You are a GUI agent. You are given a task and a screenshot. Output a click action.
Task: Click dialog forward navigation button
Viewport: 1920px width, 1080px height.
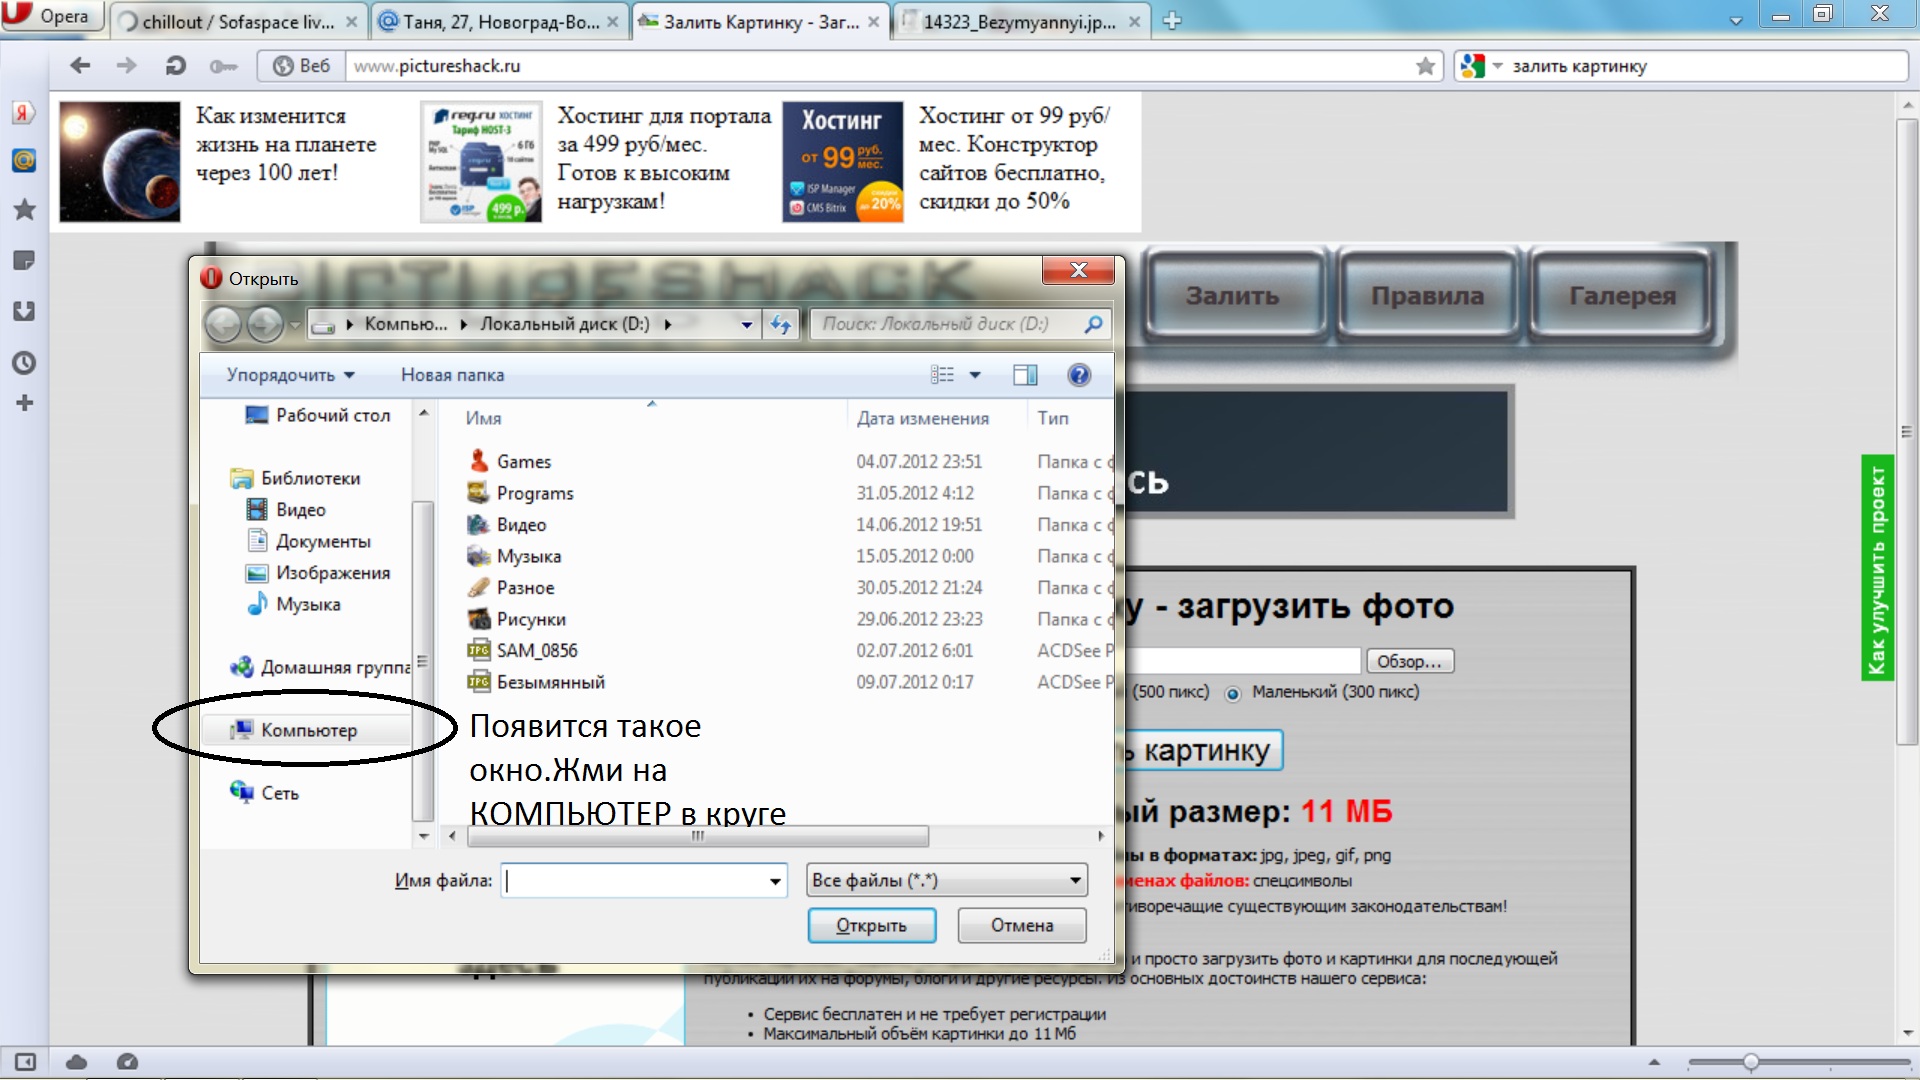pyautogui.click(x=265, y=324)
